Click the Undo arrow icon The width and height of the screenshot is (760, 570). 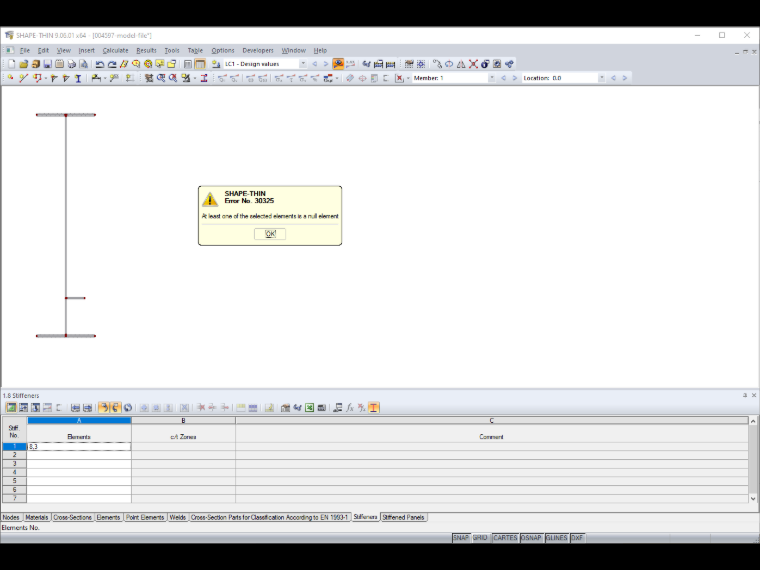100,64
